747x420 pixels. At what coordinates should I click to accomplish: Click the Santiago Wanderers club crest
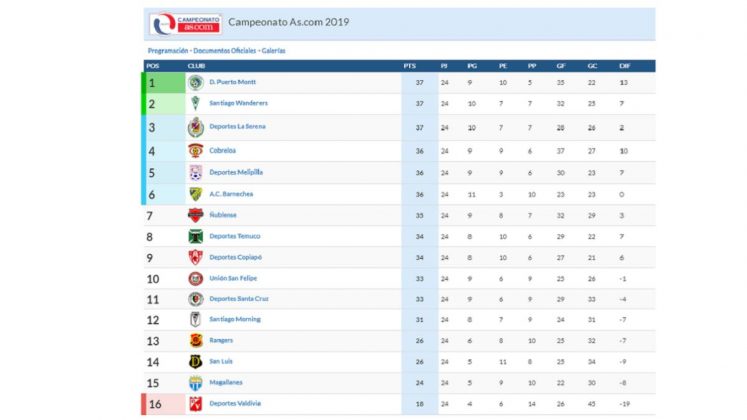click(x=195, y=103)
